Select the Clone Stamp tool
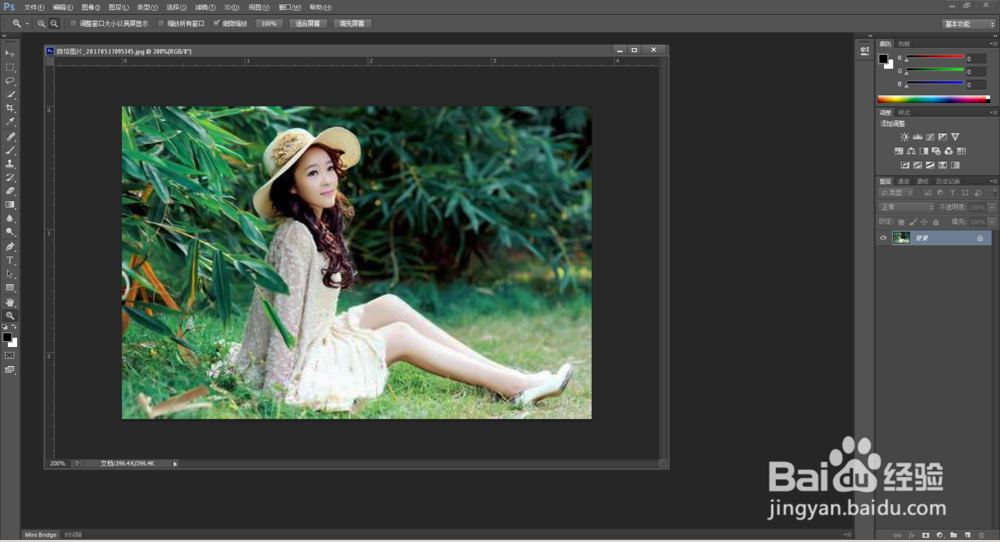 (10, 164)
